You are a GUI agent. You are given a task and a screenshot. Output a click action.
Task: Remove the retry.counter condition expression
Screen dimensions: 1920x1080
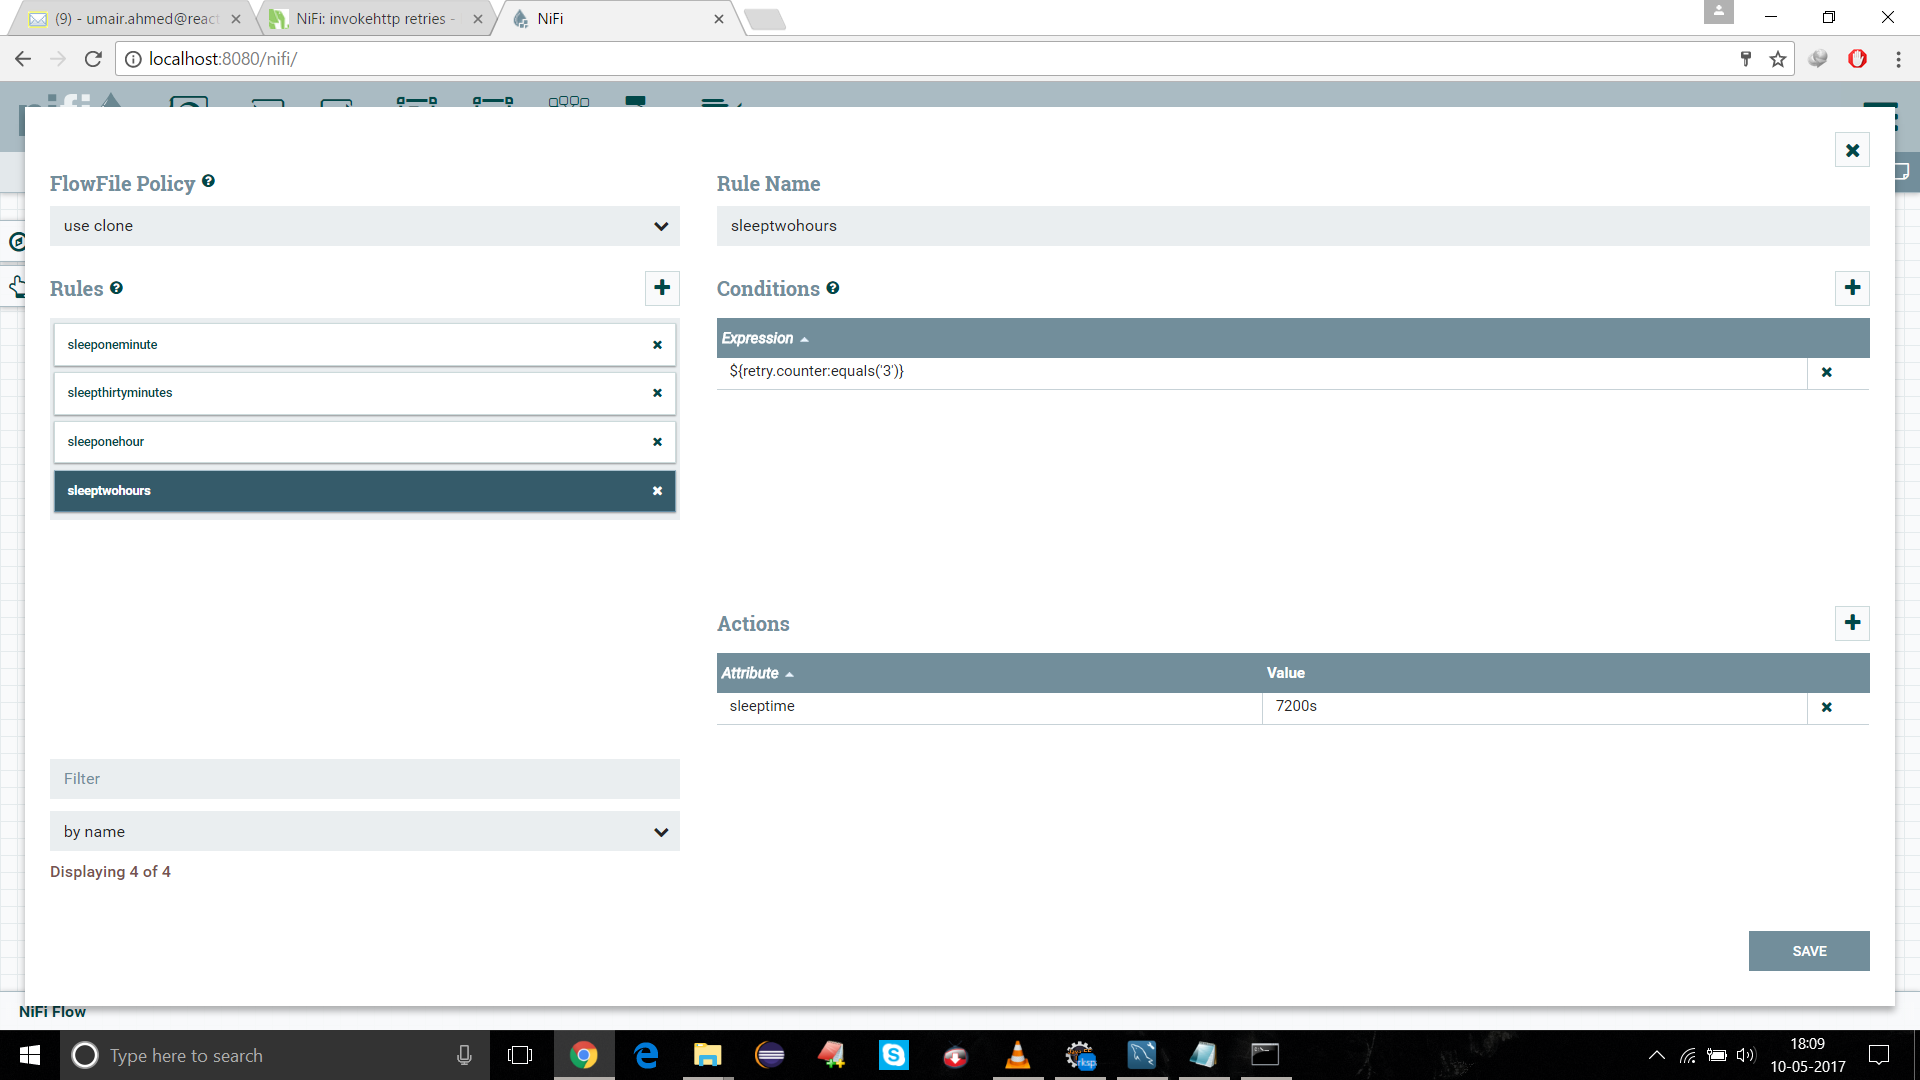click(x=1827, y=372)
